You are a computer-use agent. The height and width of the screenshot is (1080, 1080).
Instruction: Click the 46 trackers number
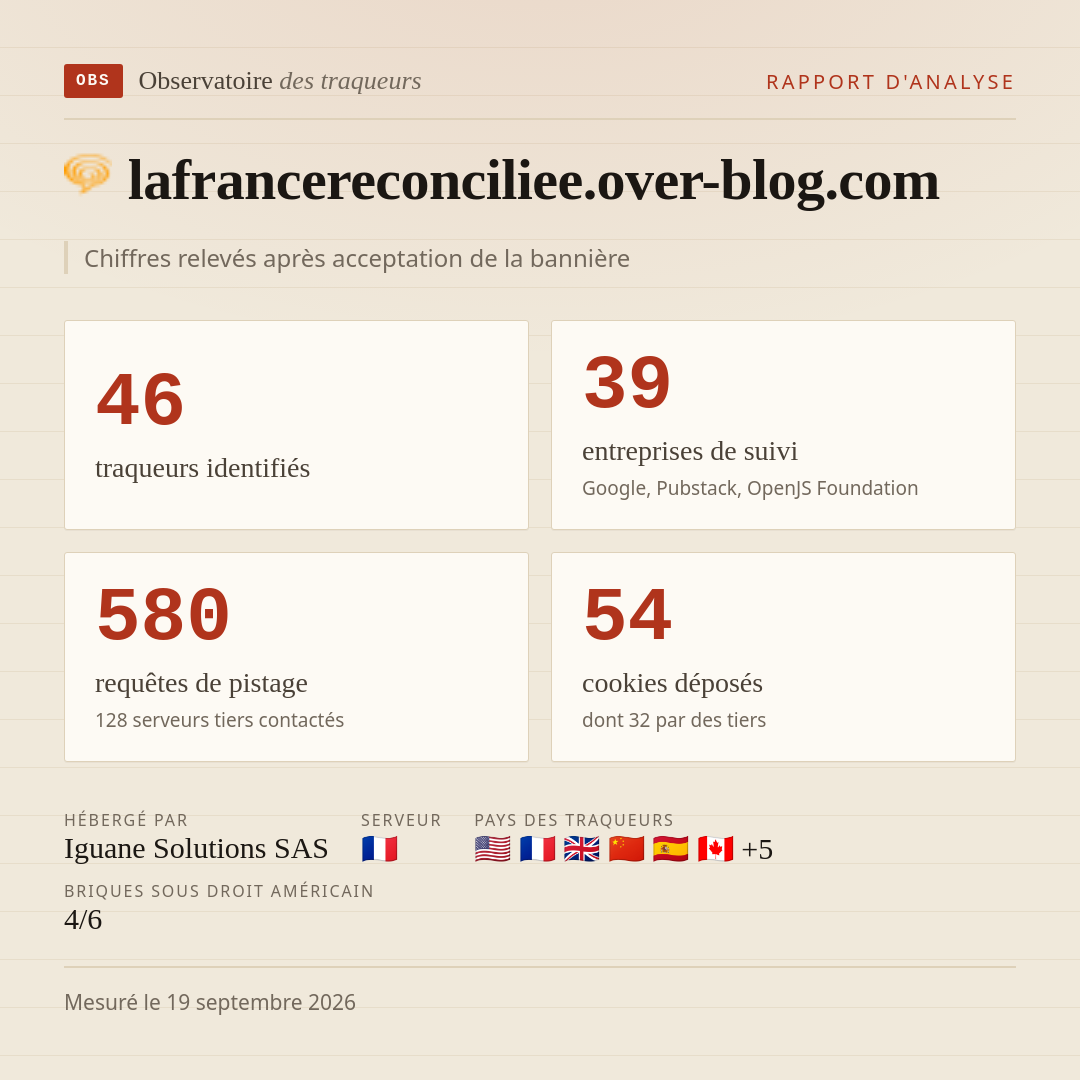[141, 399]
